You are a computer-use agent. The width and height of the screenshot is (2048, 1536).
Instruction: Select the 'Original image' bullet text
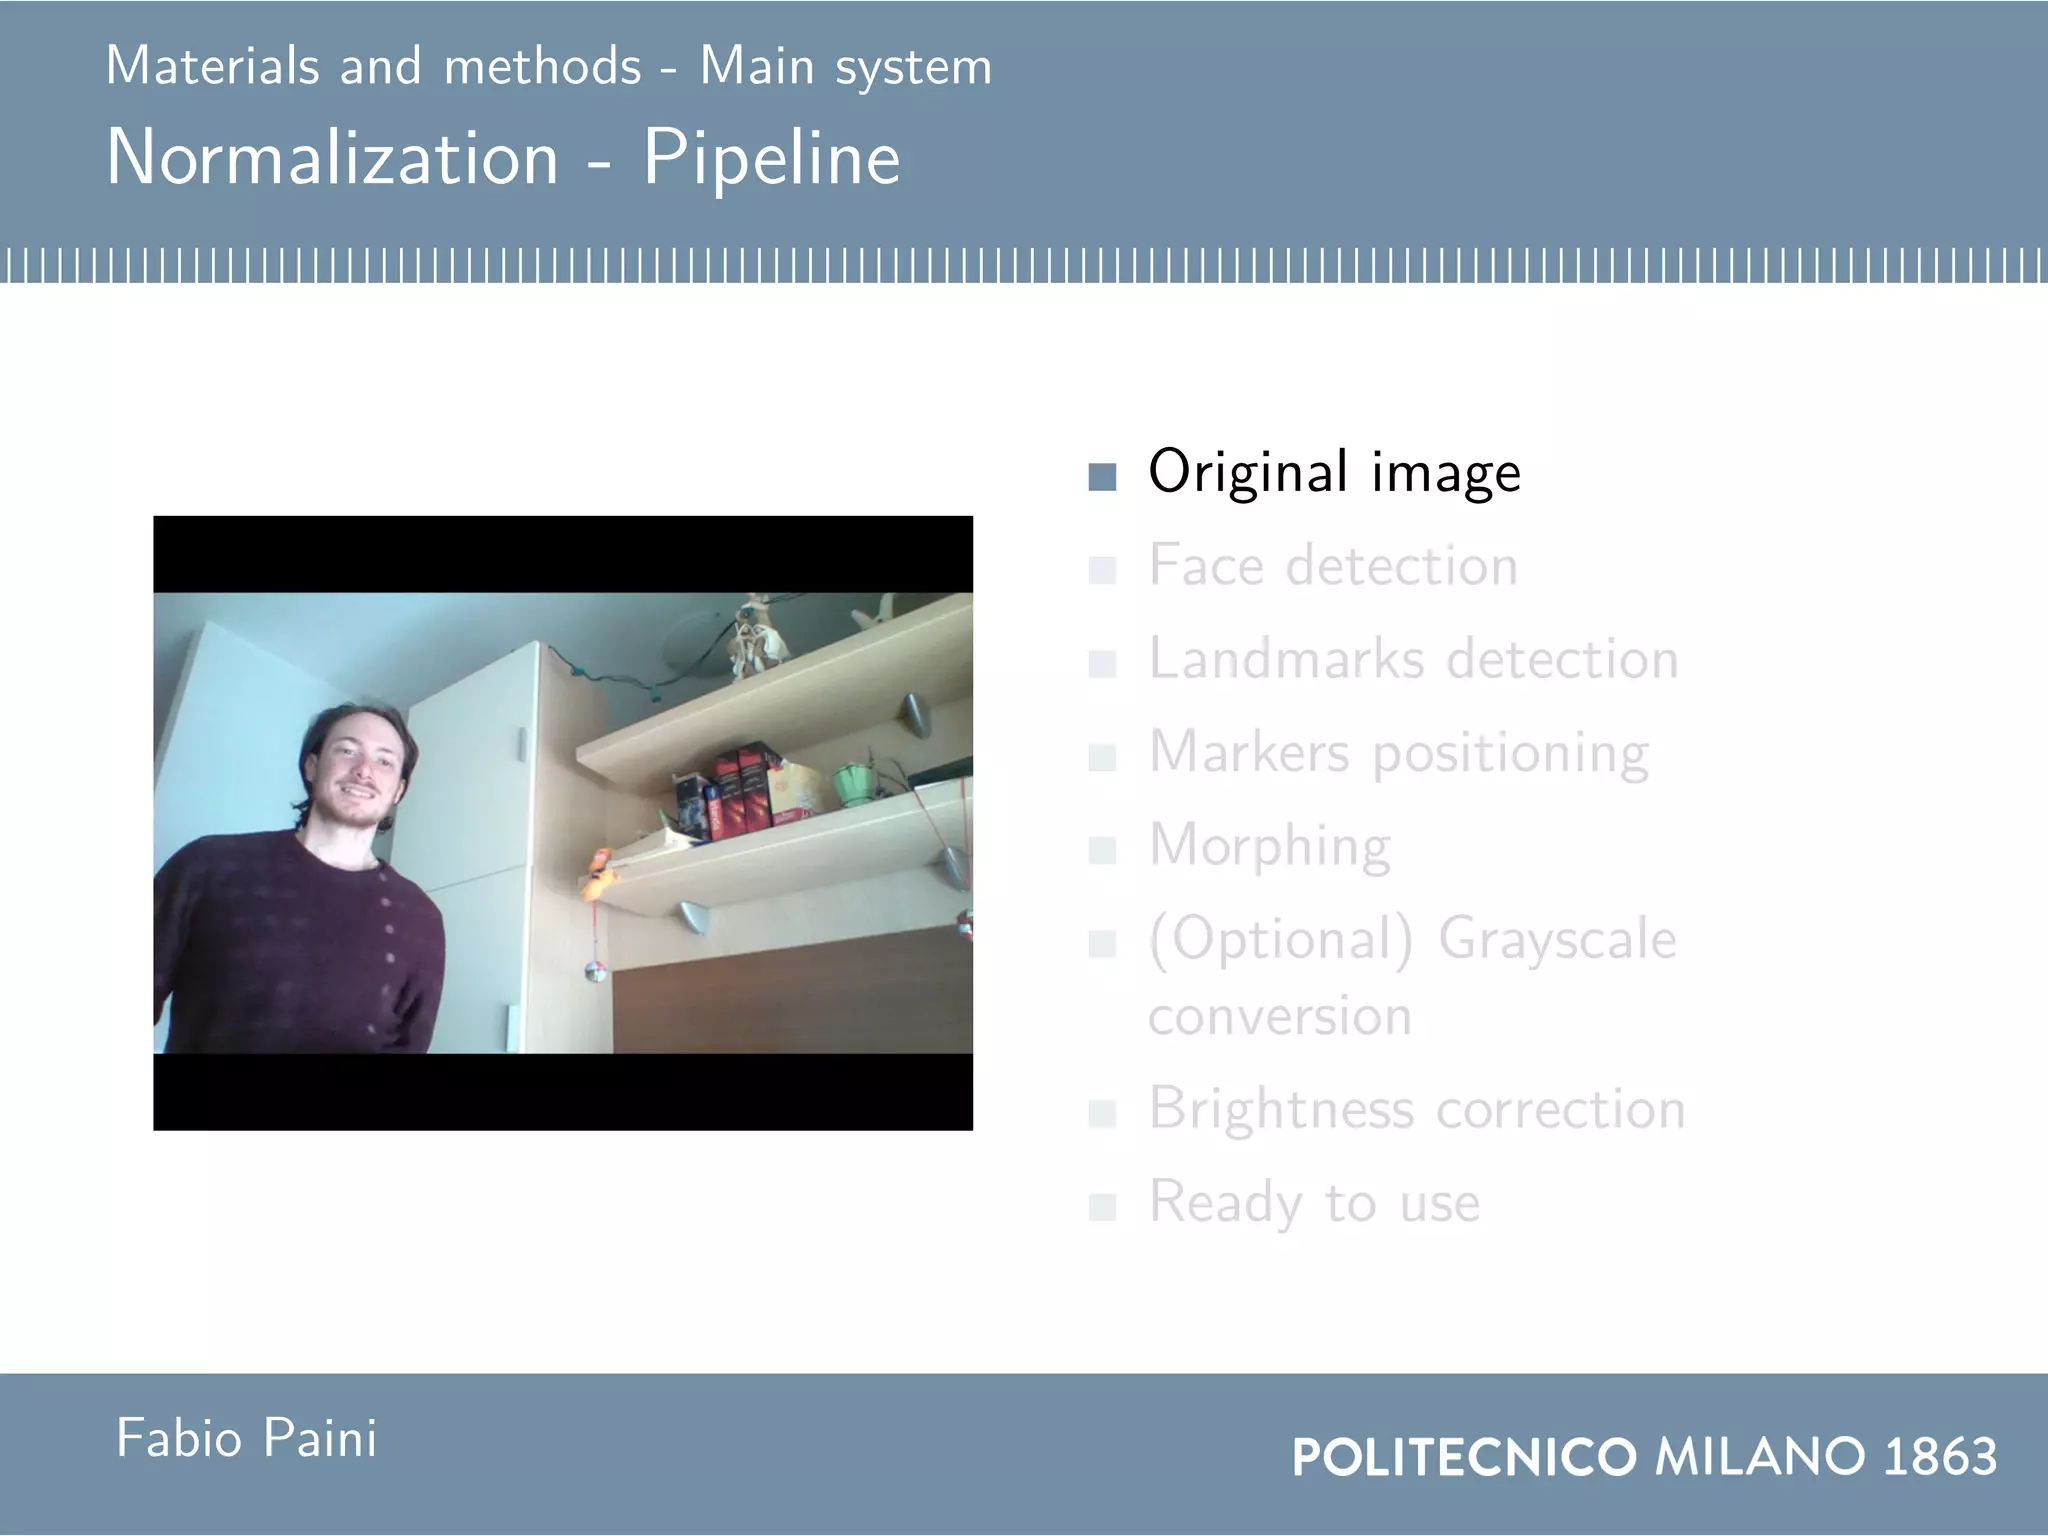click(x=1334, y=473)
